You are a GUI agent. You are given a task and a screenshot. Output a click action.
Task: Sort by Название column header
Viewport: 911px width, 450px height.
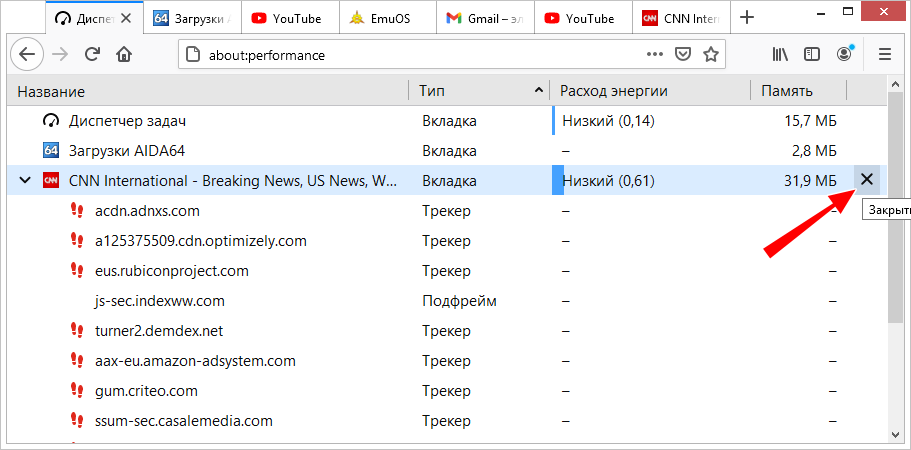pyautogui.click(x=208, y=91)
